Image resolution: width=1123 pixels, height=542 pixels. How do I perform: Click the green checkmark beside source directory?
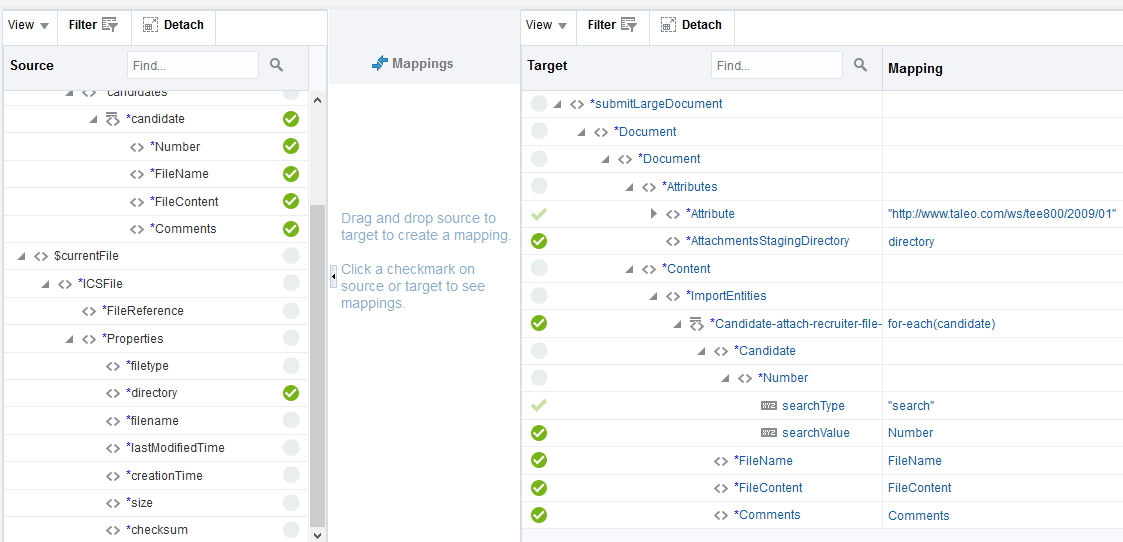(x=291, y=393)
